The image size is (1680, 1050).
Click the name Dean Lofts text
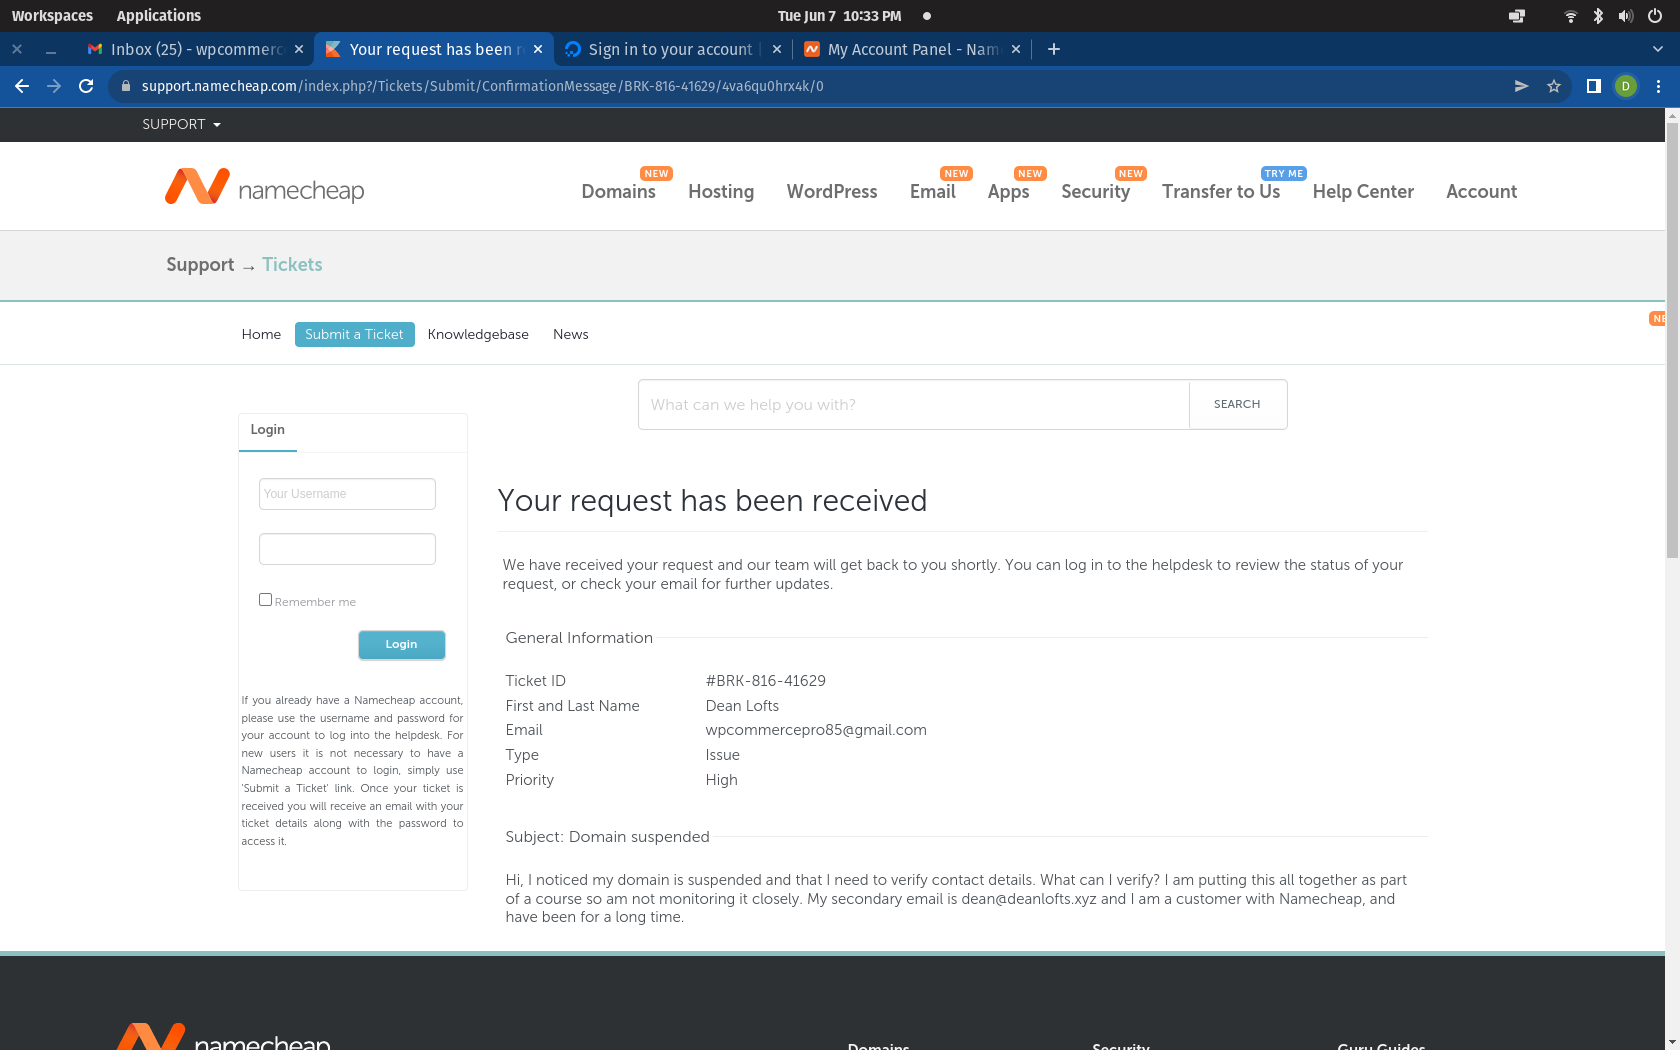coord(742,706)
